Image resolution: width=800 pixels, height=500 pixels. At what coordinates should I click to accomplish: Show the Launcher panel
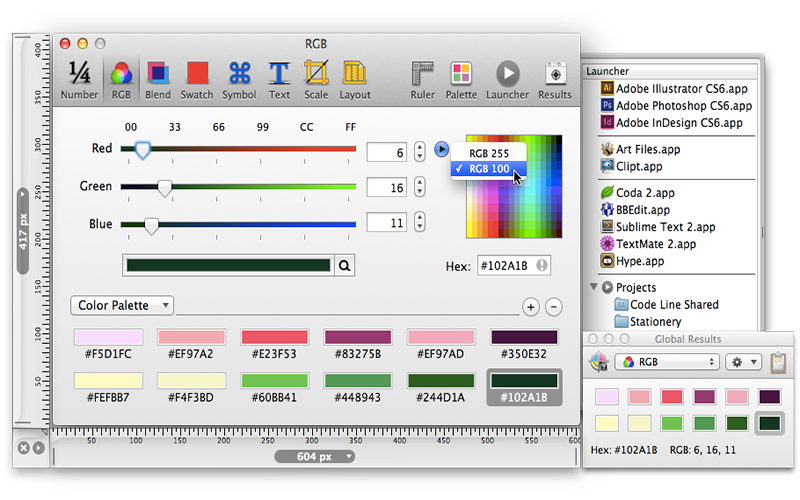tap(508, 80)
